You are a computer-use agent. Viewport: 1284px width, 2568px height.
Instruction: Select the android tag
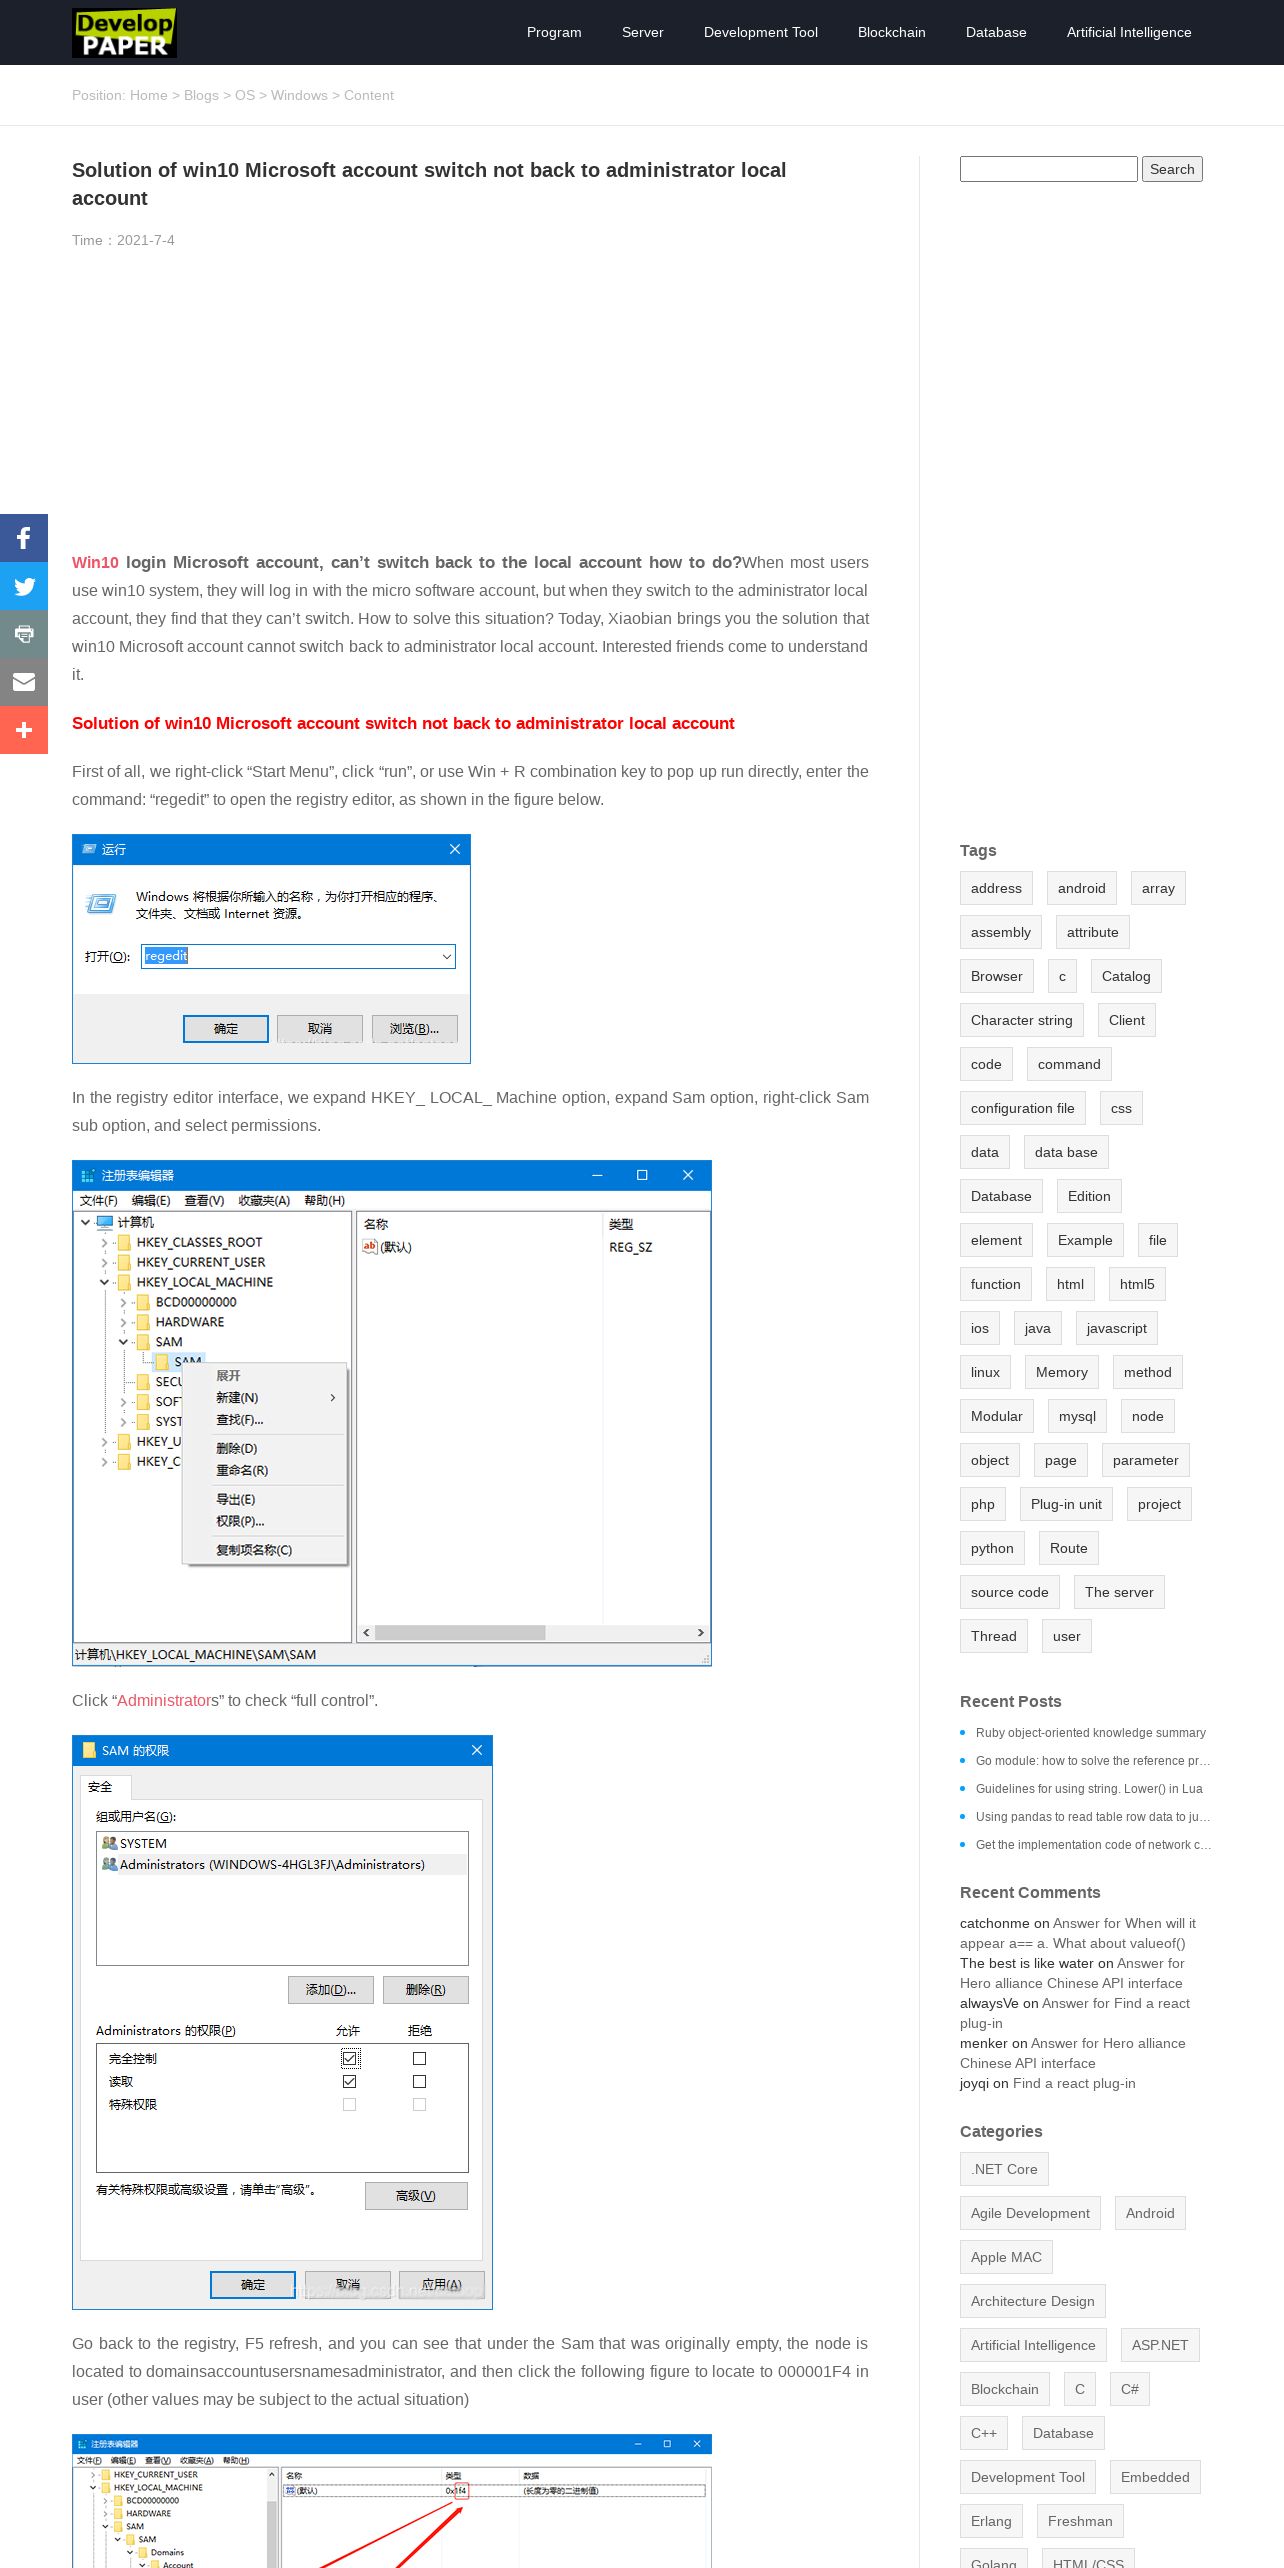coord(1082,888)
